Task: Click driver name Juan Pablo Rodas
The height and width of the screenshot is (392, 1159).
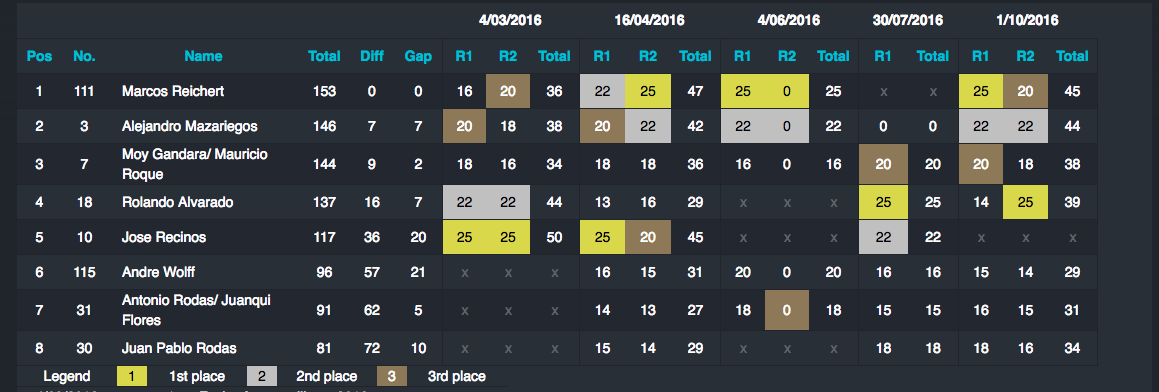Action: pos(179,348)
